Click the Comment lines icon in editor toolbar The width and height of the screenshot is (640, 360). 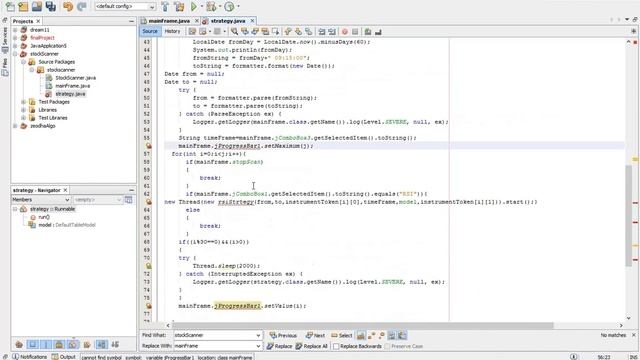pos(368,31)
